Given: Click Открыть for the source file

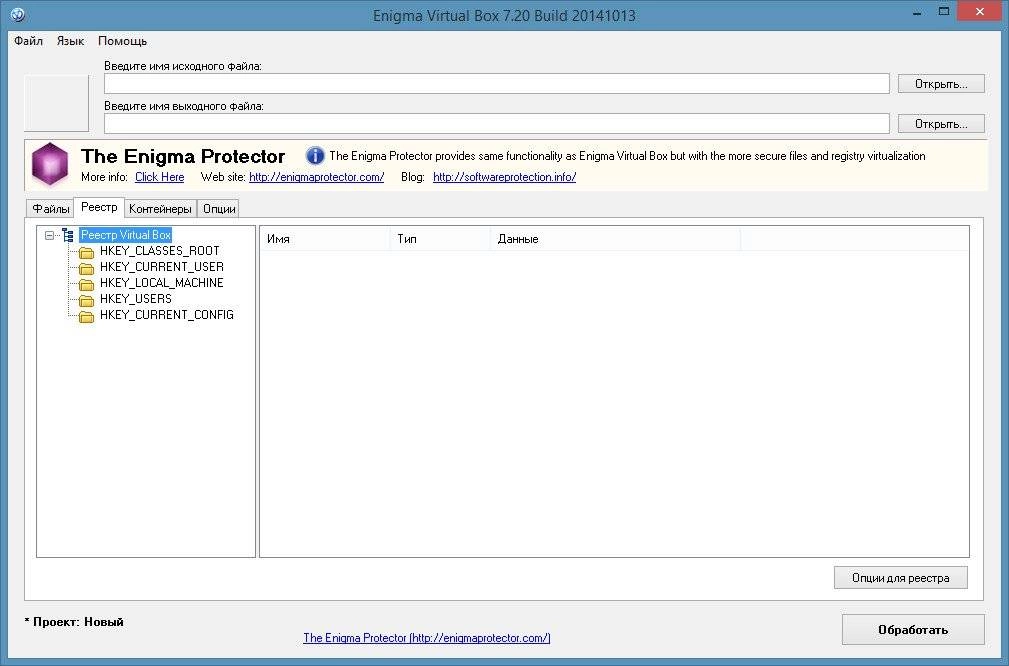Looking at the screenshot, I should 941,84.
